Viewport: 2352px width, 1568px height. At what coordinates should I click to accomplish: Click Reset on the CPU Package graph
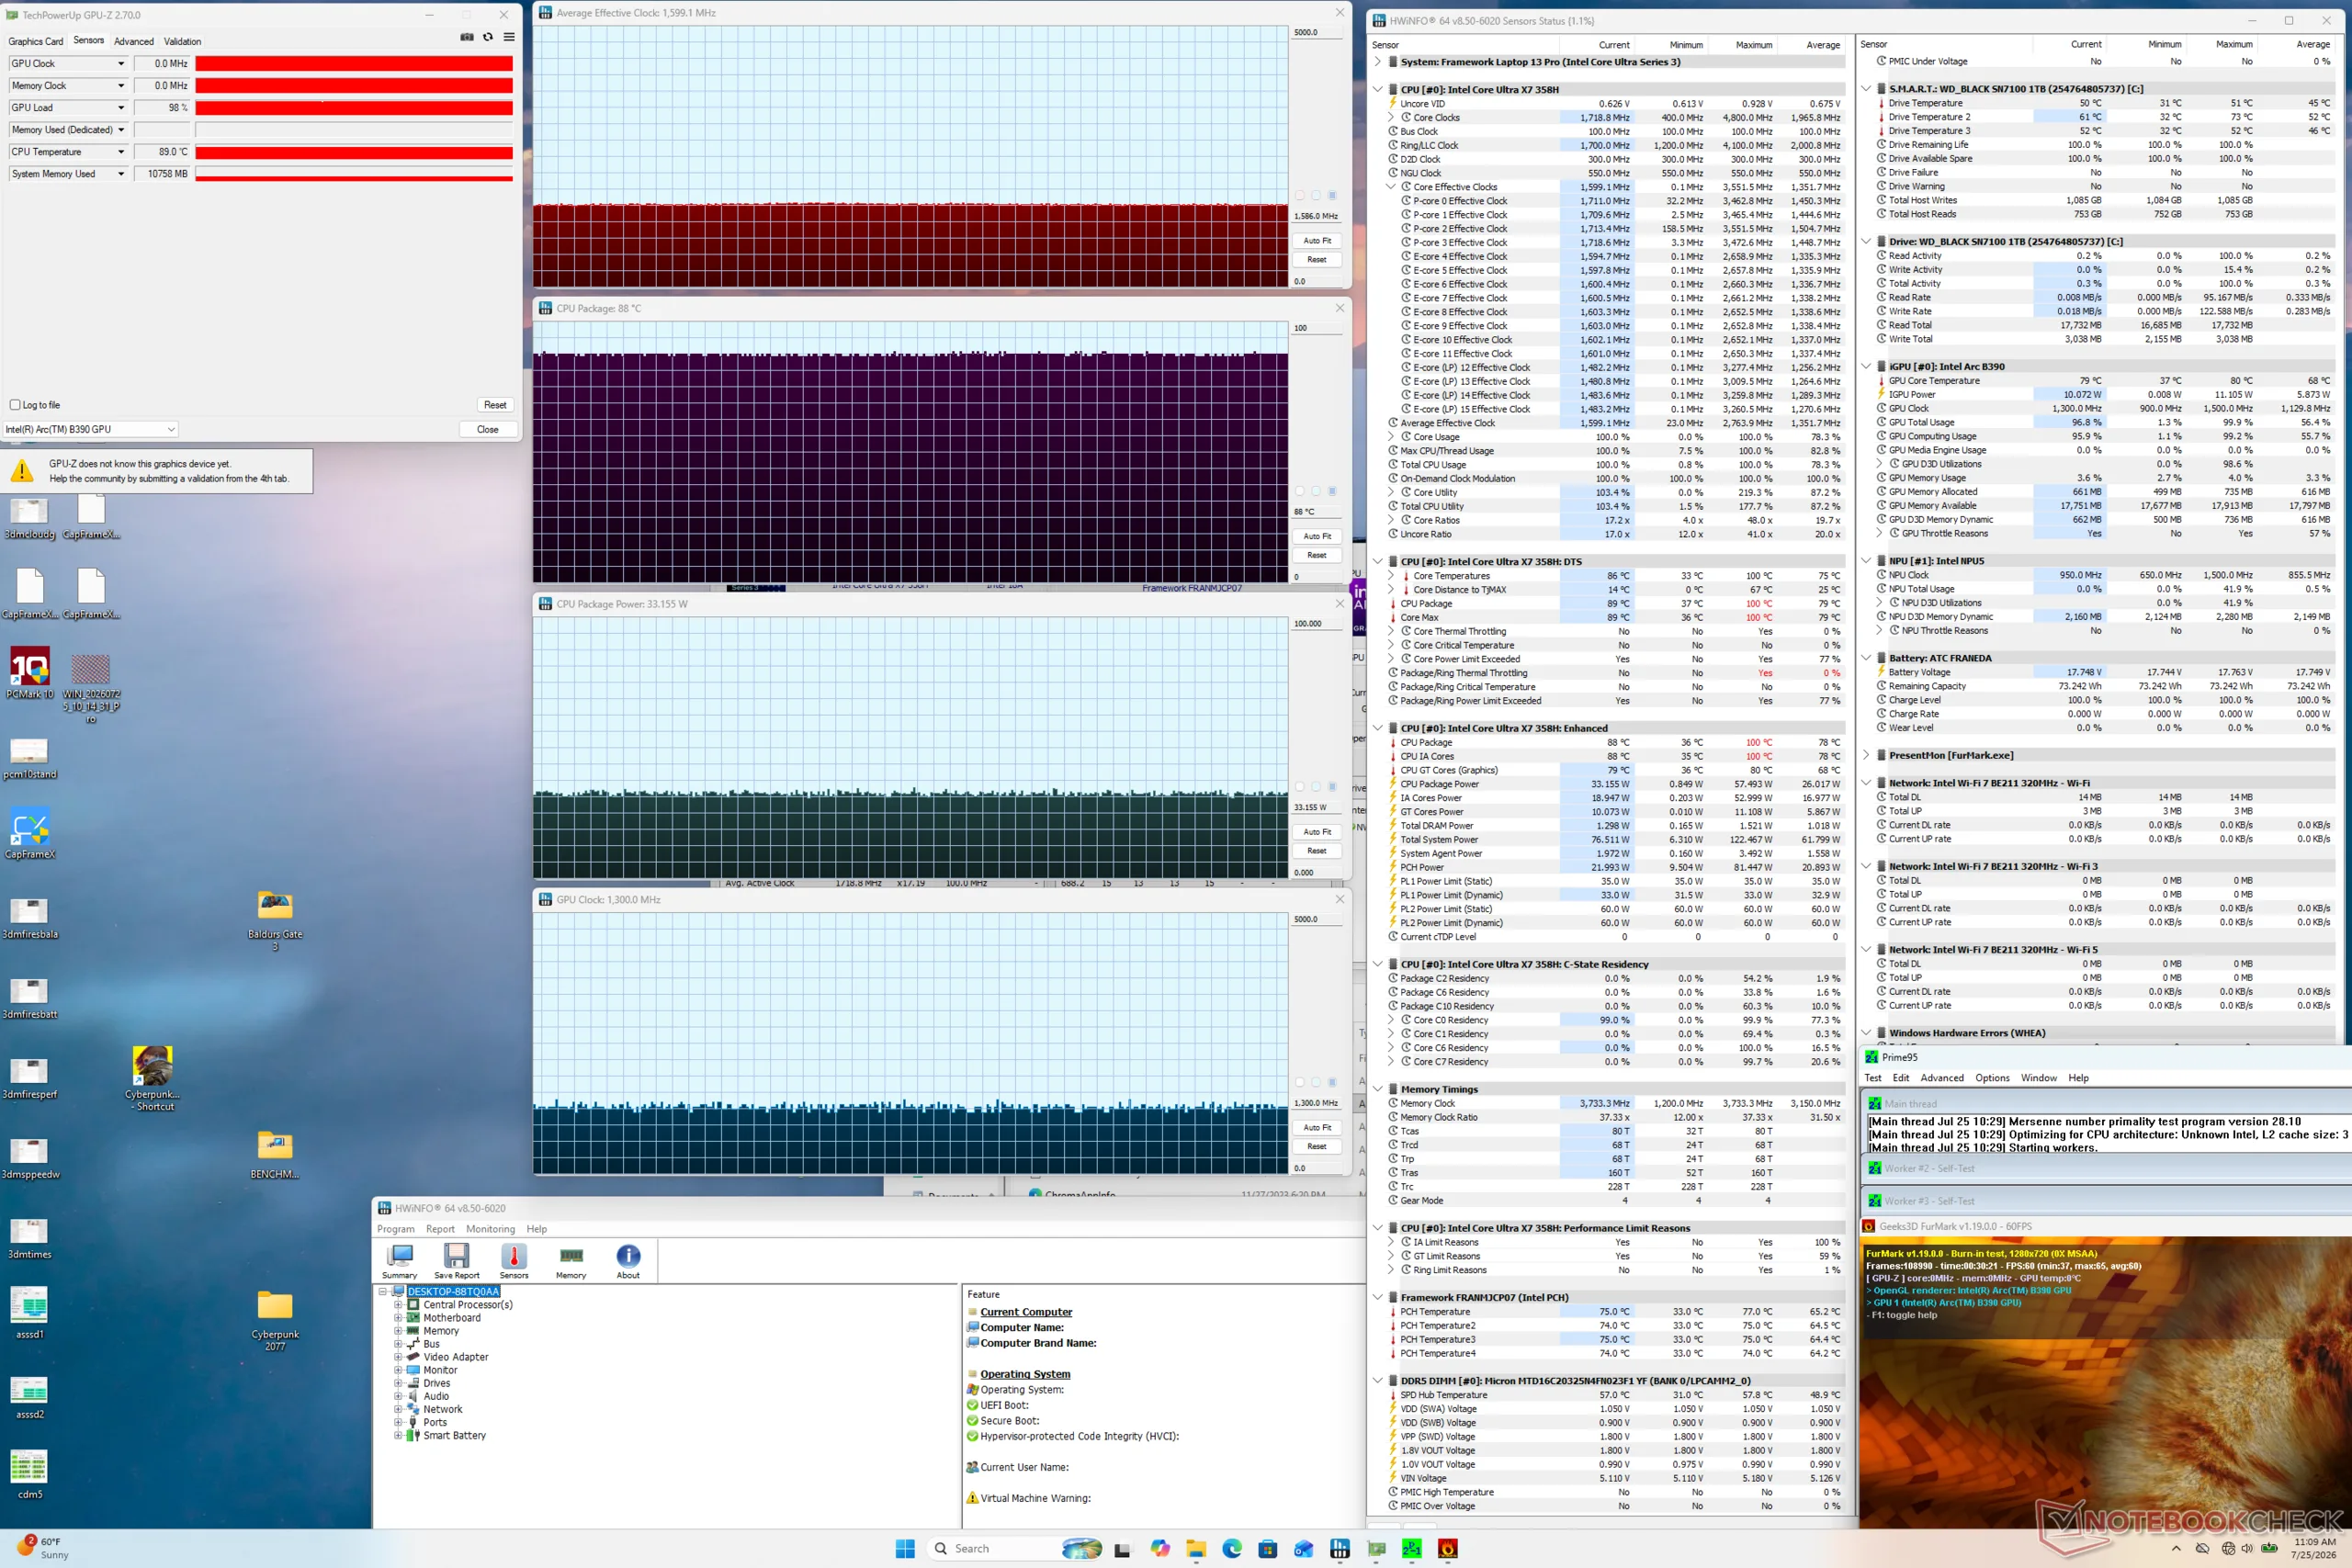(x=1317, y=555)
